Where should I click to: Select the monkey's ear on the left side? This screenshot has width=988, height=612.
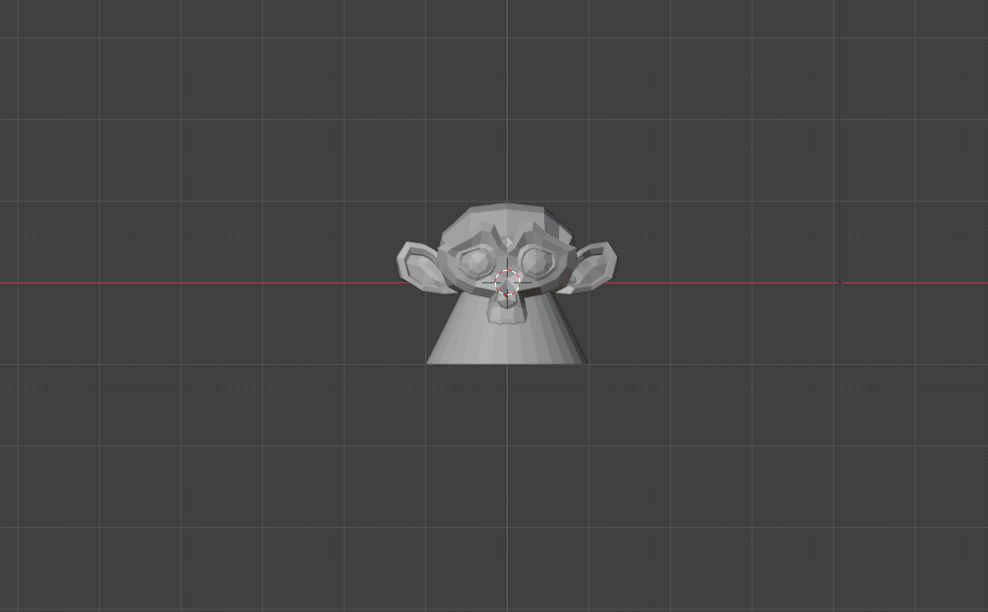point(420,266)
